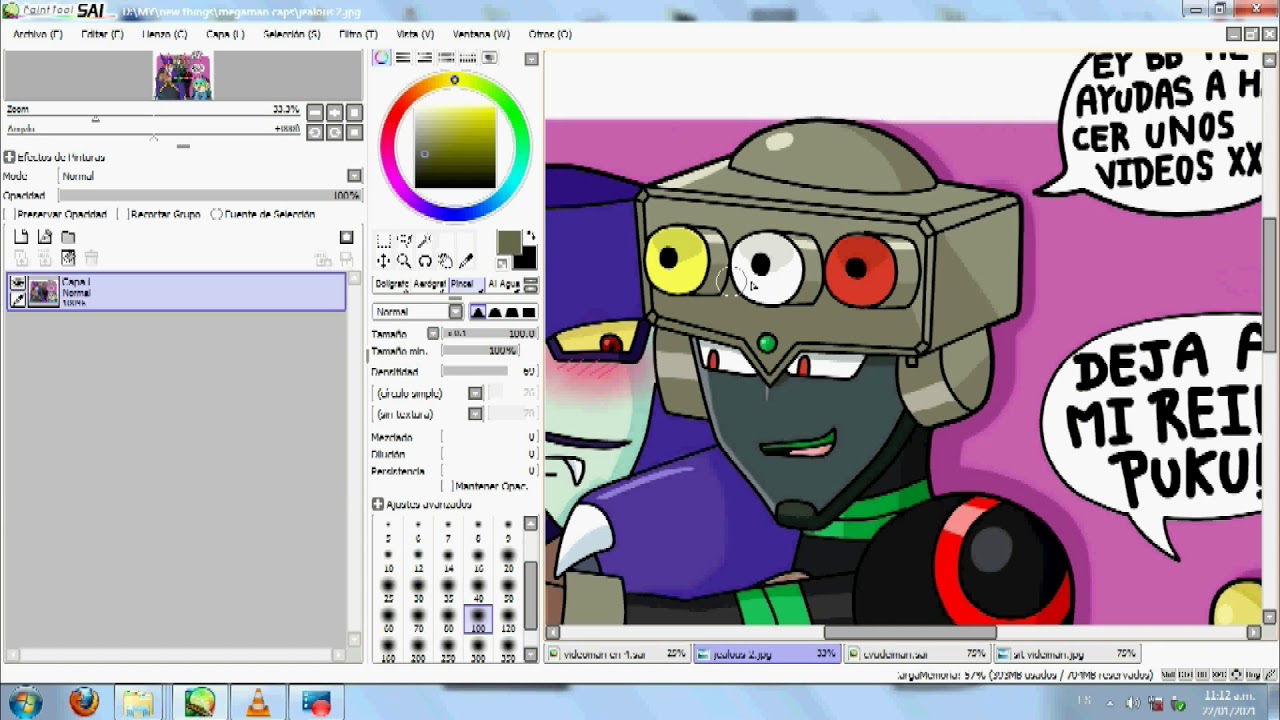Viewport: 1280px width, 720px height.
Task: Open layer Modo dropdown arrow
Action: coord(354,176)
